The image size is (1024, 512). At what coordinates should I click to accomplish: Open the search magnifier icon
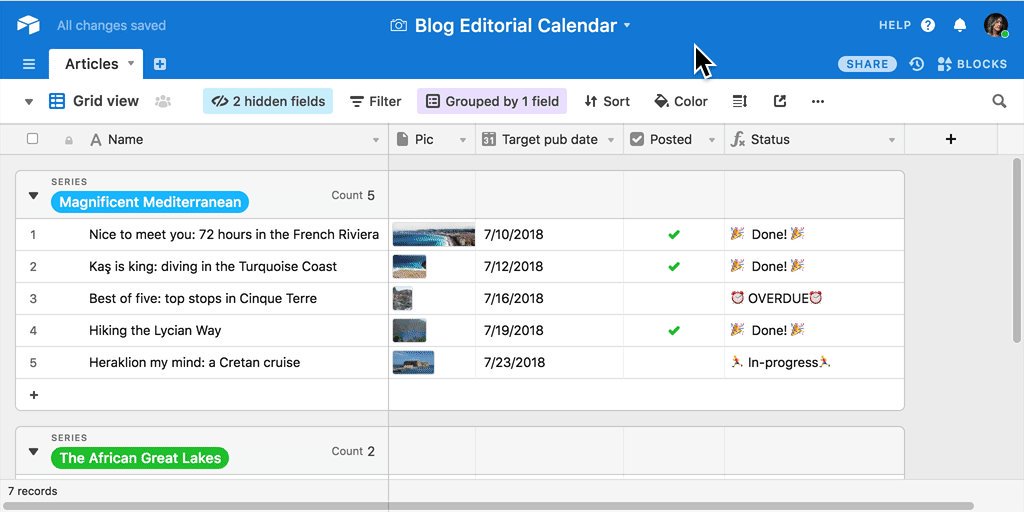(x=998, y=101)
